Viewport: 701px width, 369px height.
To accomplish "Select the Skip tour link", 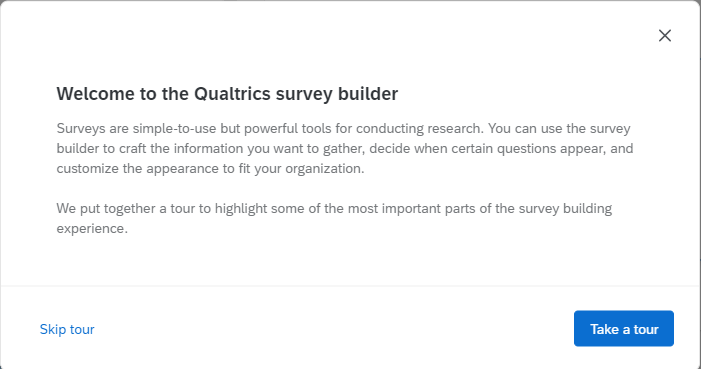I will [x=67, y=329].
